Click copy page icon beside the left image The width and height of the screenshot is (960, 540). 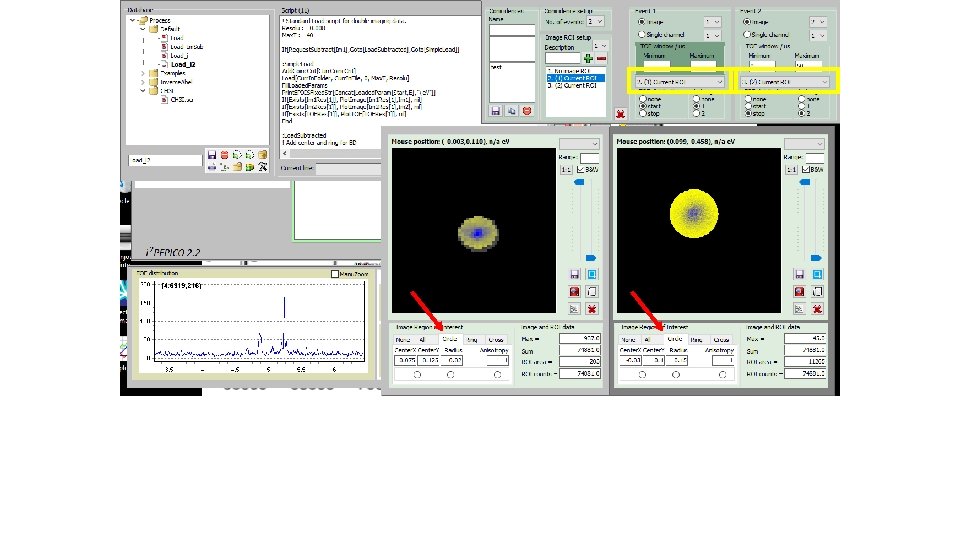click(592, 291)
